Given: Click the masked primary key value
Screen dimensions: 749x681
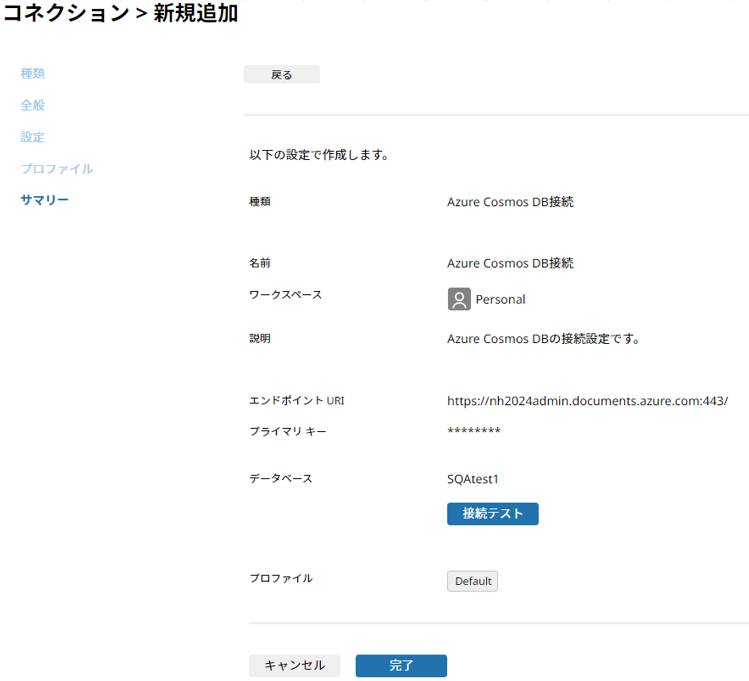Looking at the screenshot, I should pos(474,431).
